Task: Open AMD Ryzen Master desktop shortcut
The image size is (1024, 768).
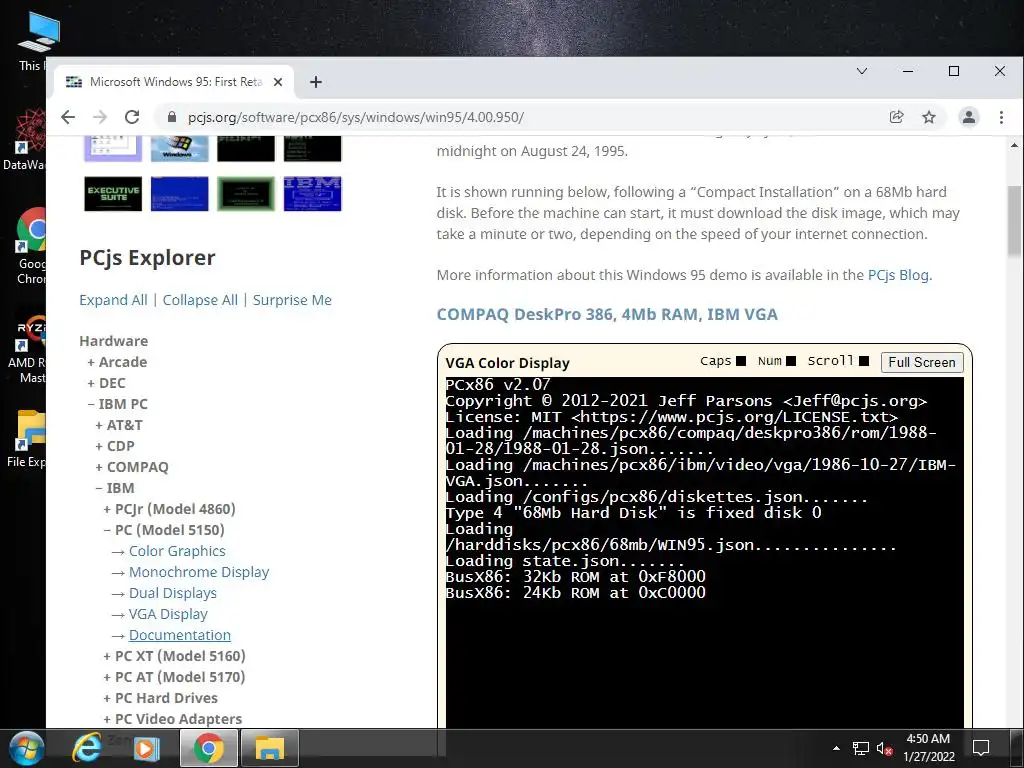Action: click(x=27, y=349)
